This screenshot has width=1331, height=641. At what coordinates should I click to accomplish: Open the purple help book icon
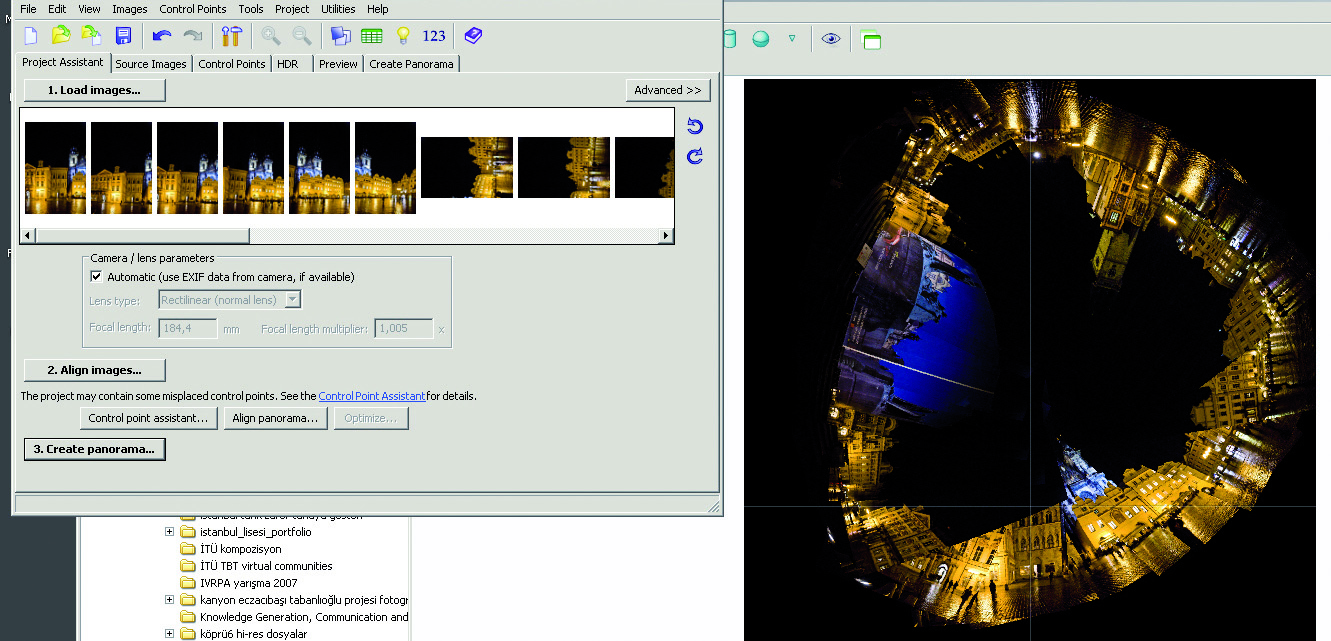pyautogui.click(x=473, y=36)
